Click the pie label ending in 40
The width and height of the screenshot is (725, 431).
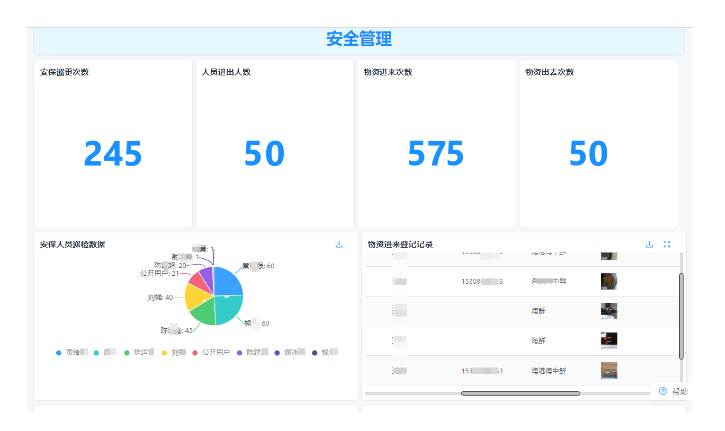160,297
